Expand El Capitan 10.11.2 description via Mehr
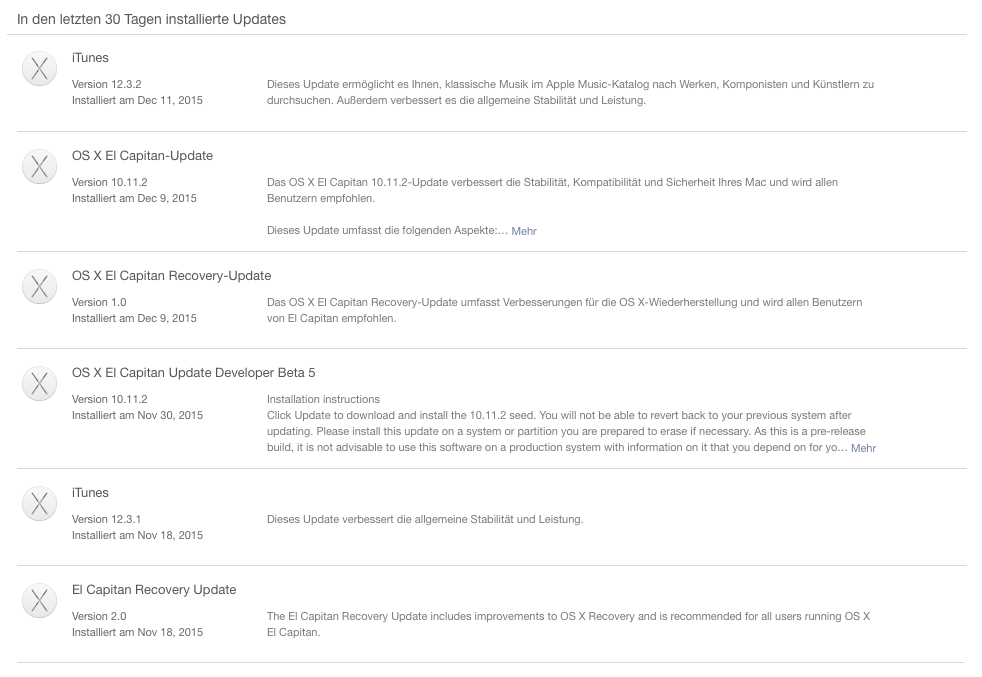982x677 pixels. coord(524,231)
